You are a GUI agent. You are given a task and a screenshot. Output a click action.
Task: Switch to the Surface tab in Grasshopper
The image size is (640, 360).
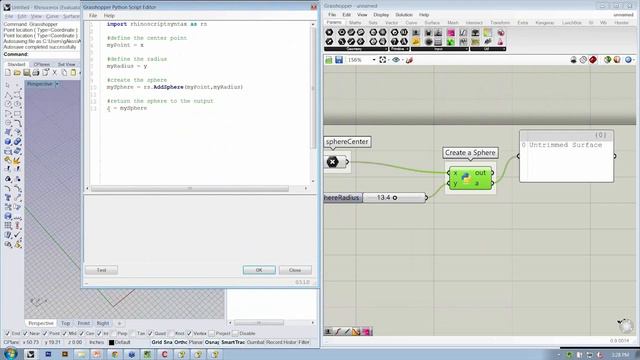[x=432, y=23]
